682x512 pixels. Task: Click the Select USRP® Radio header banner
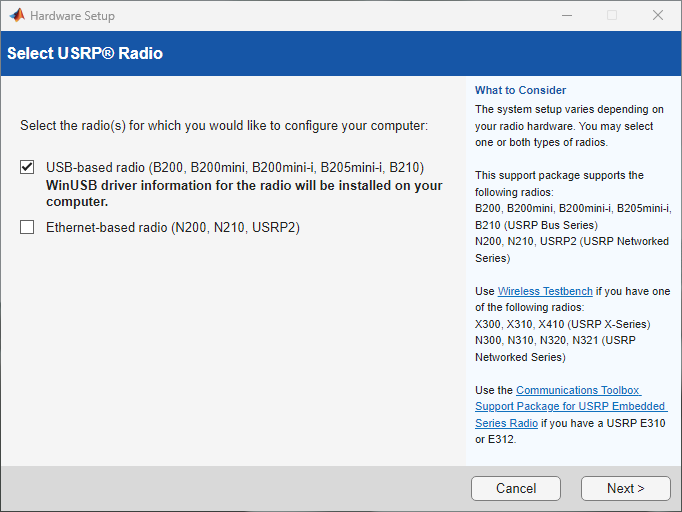pos(85,53)
